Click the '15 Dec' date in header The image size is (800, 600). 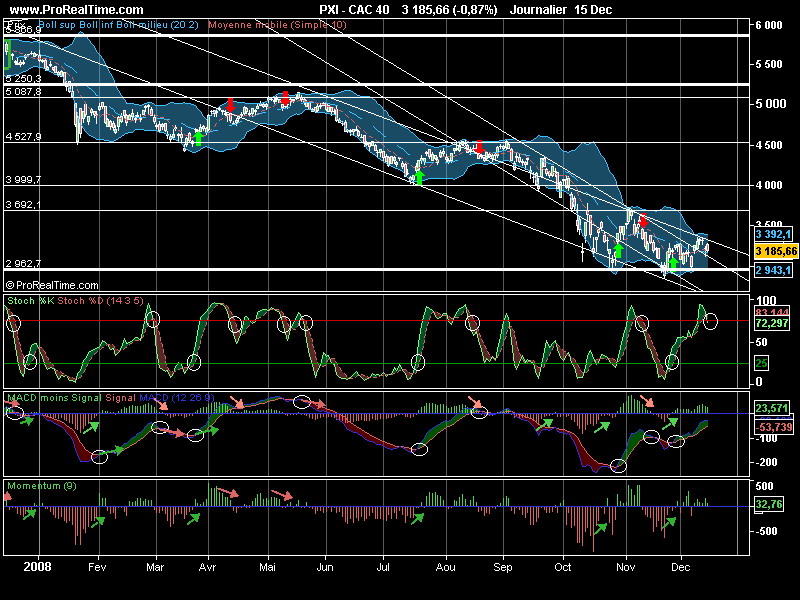point(593,10)
